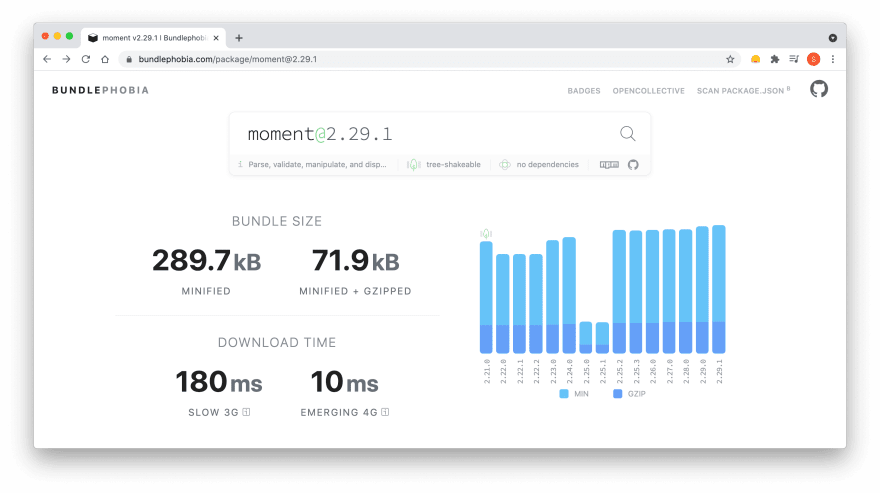
Task: Select the 2.22.1 version bar
Action: [520, 304]
